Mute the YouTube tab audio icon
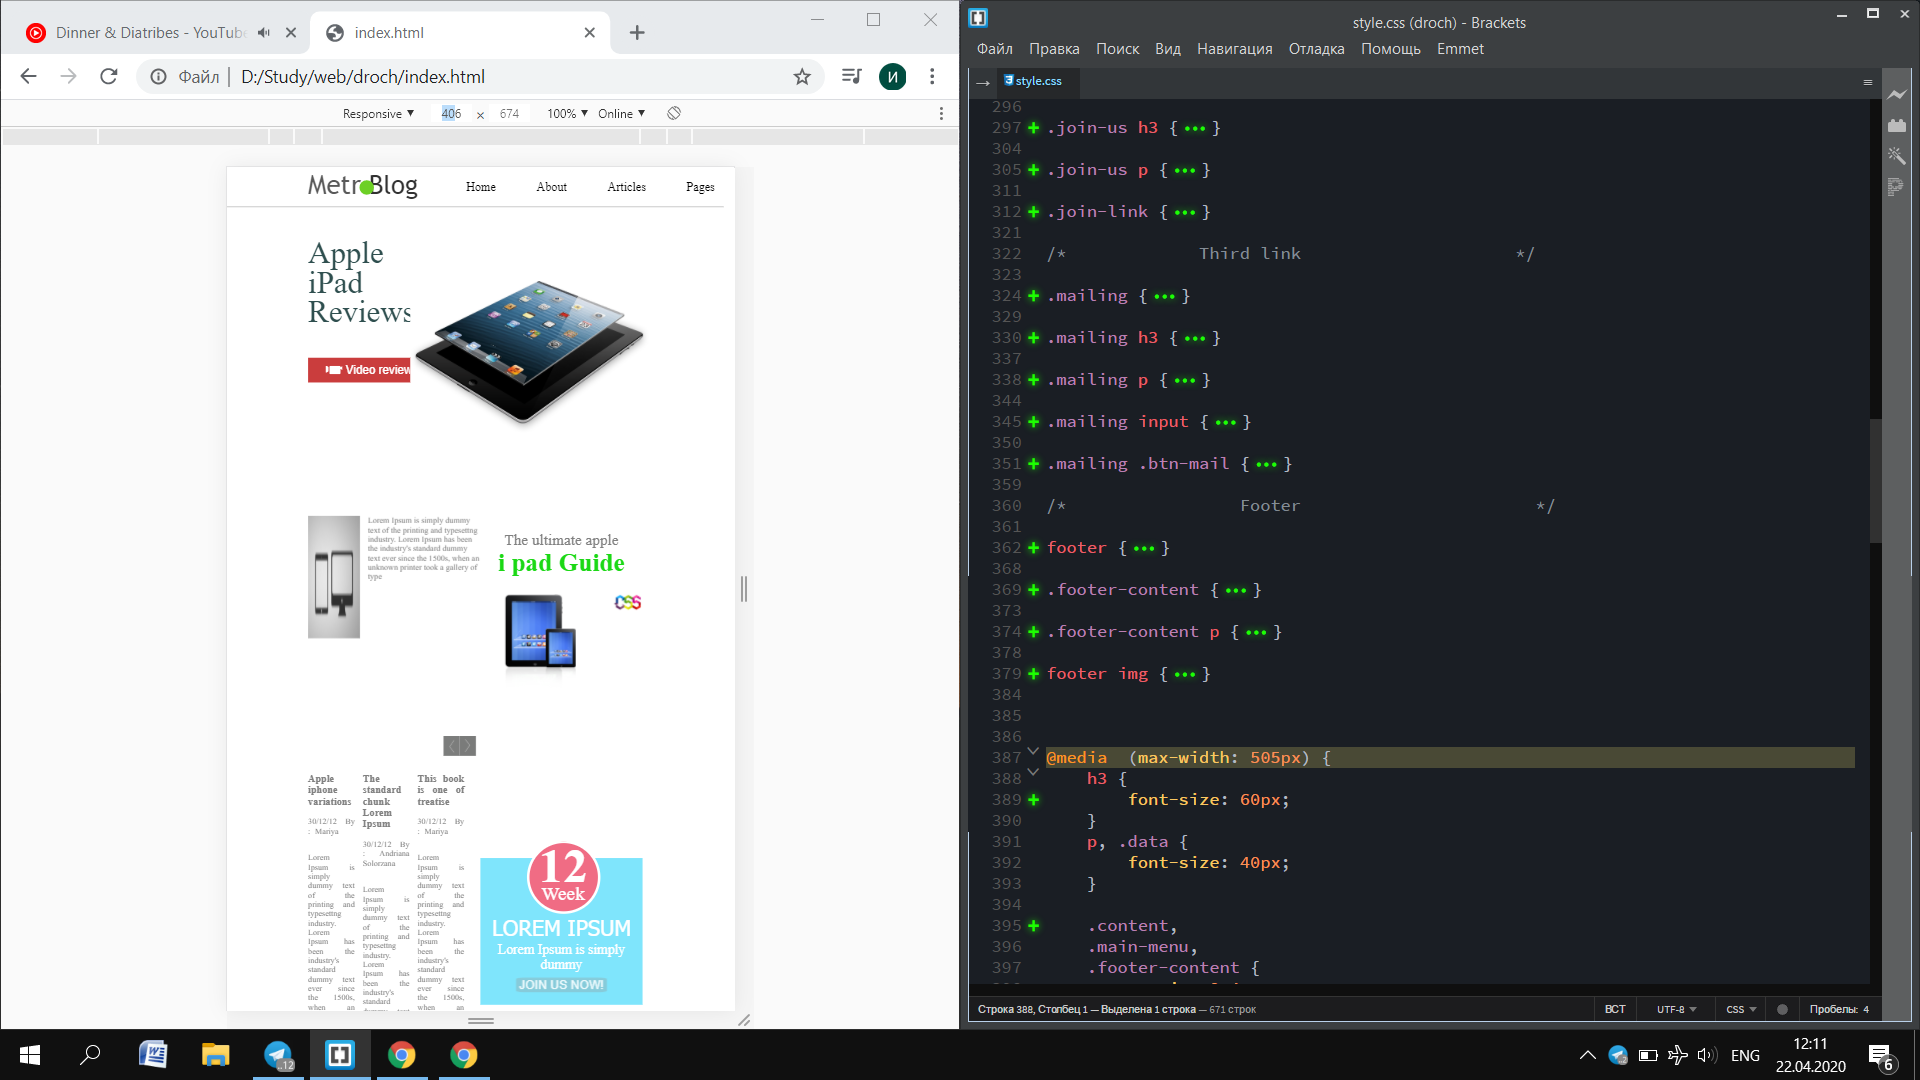Screen dimensions: 1920x1080 coord(264,33)
